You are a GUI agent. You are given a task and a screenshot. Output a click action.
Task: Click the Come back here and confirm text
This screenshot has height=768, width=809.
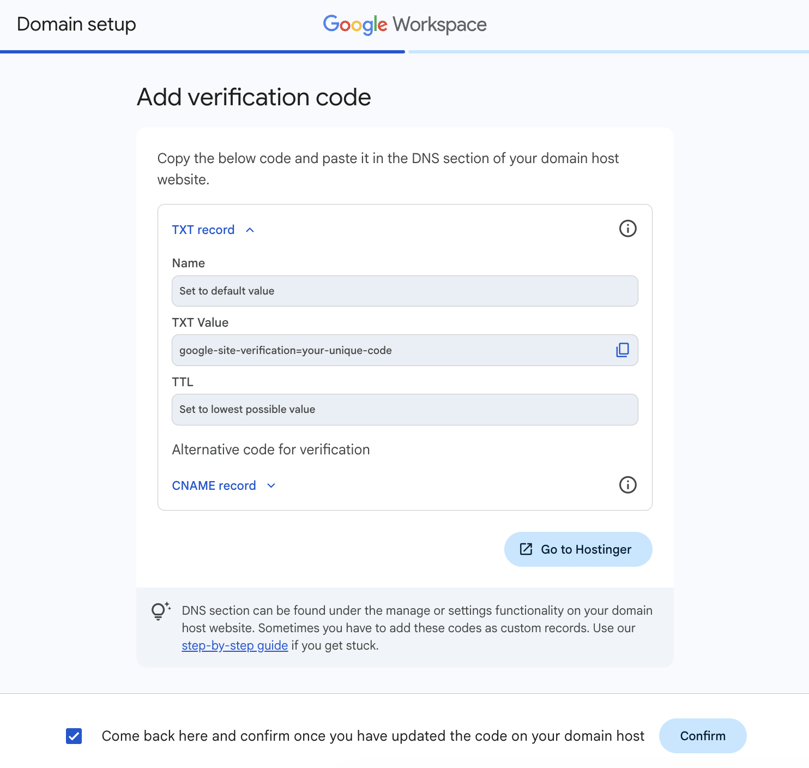pos(373,736)
